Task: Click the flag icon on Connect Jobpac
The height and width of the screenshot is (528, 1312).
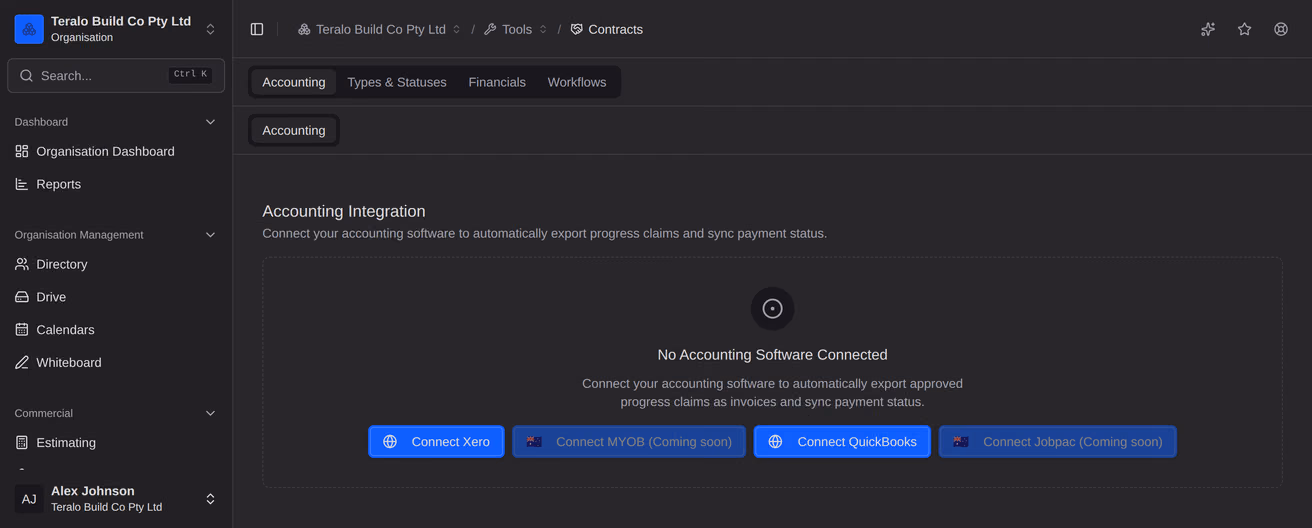Action: point(961,442)
